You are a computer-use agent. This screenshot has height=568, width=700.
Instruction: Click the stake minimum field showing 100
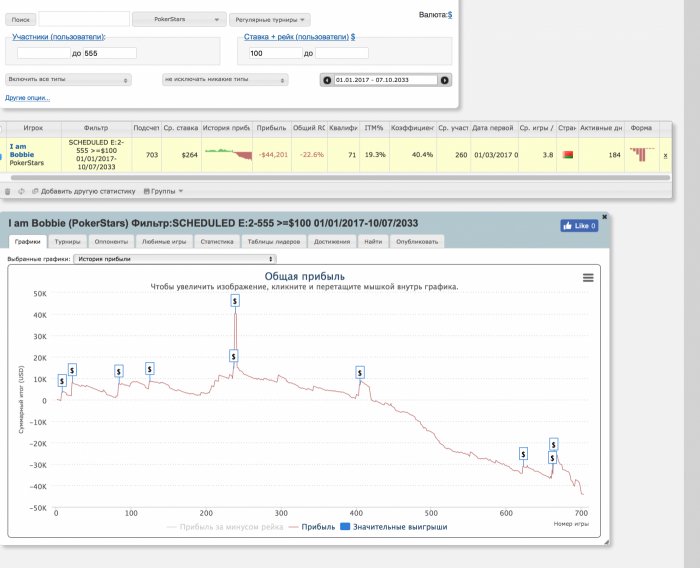click(x=275, y=53)
